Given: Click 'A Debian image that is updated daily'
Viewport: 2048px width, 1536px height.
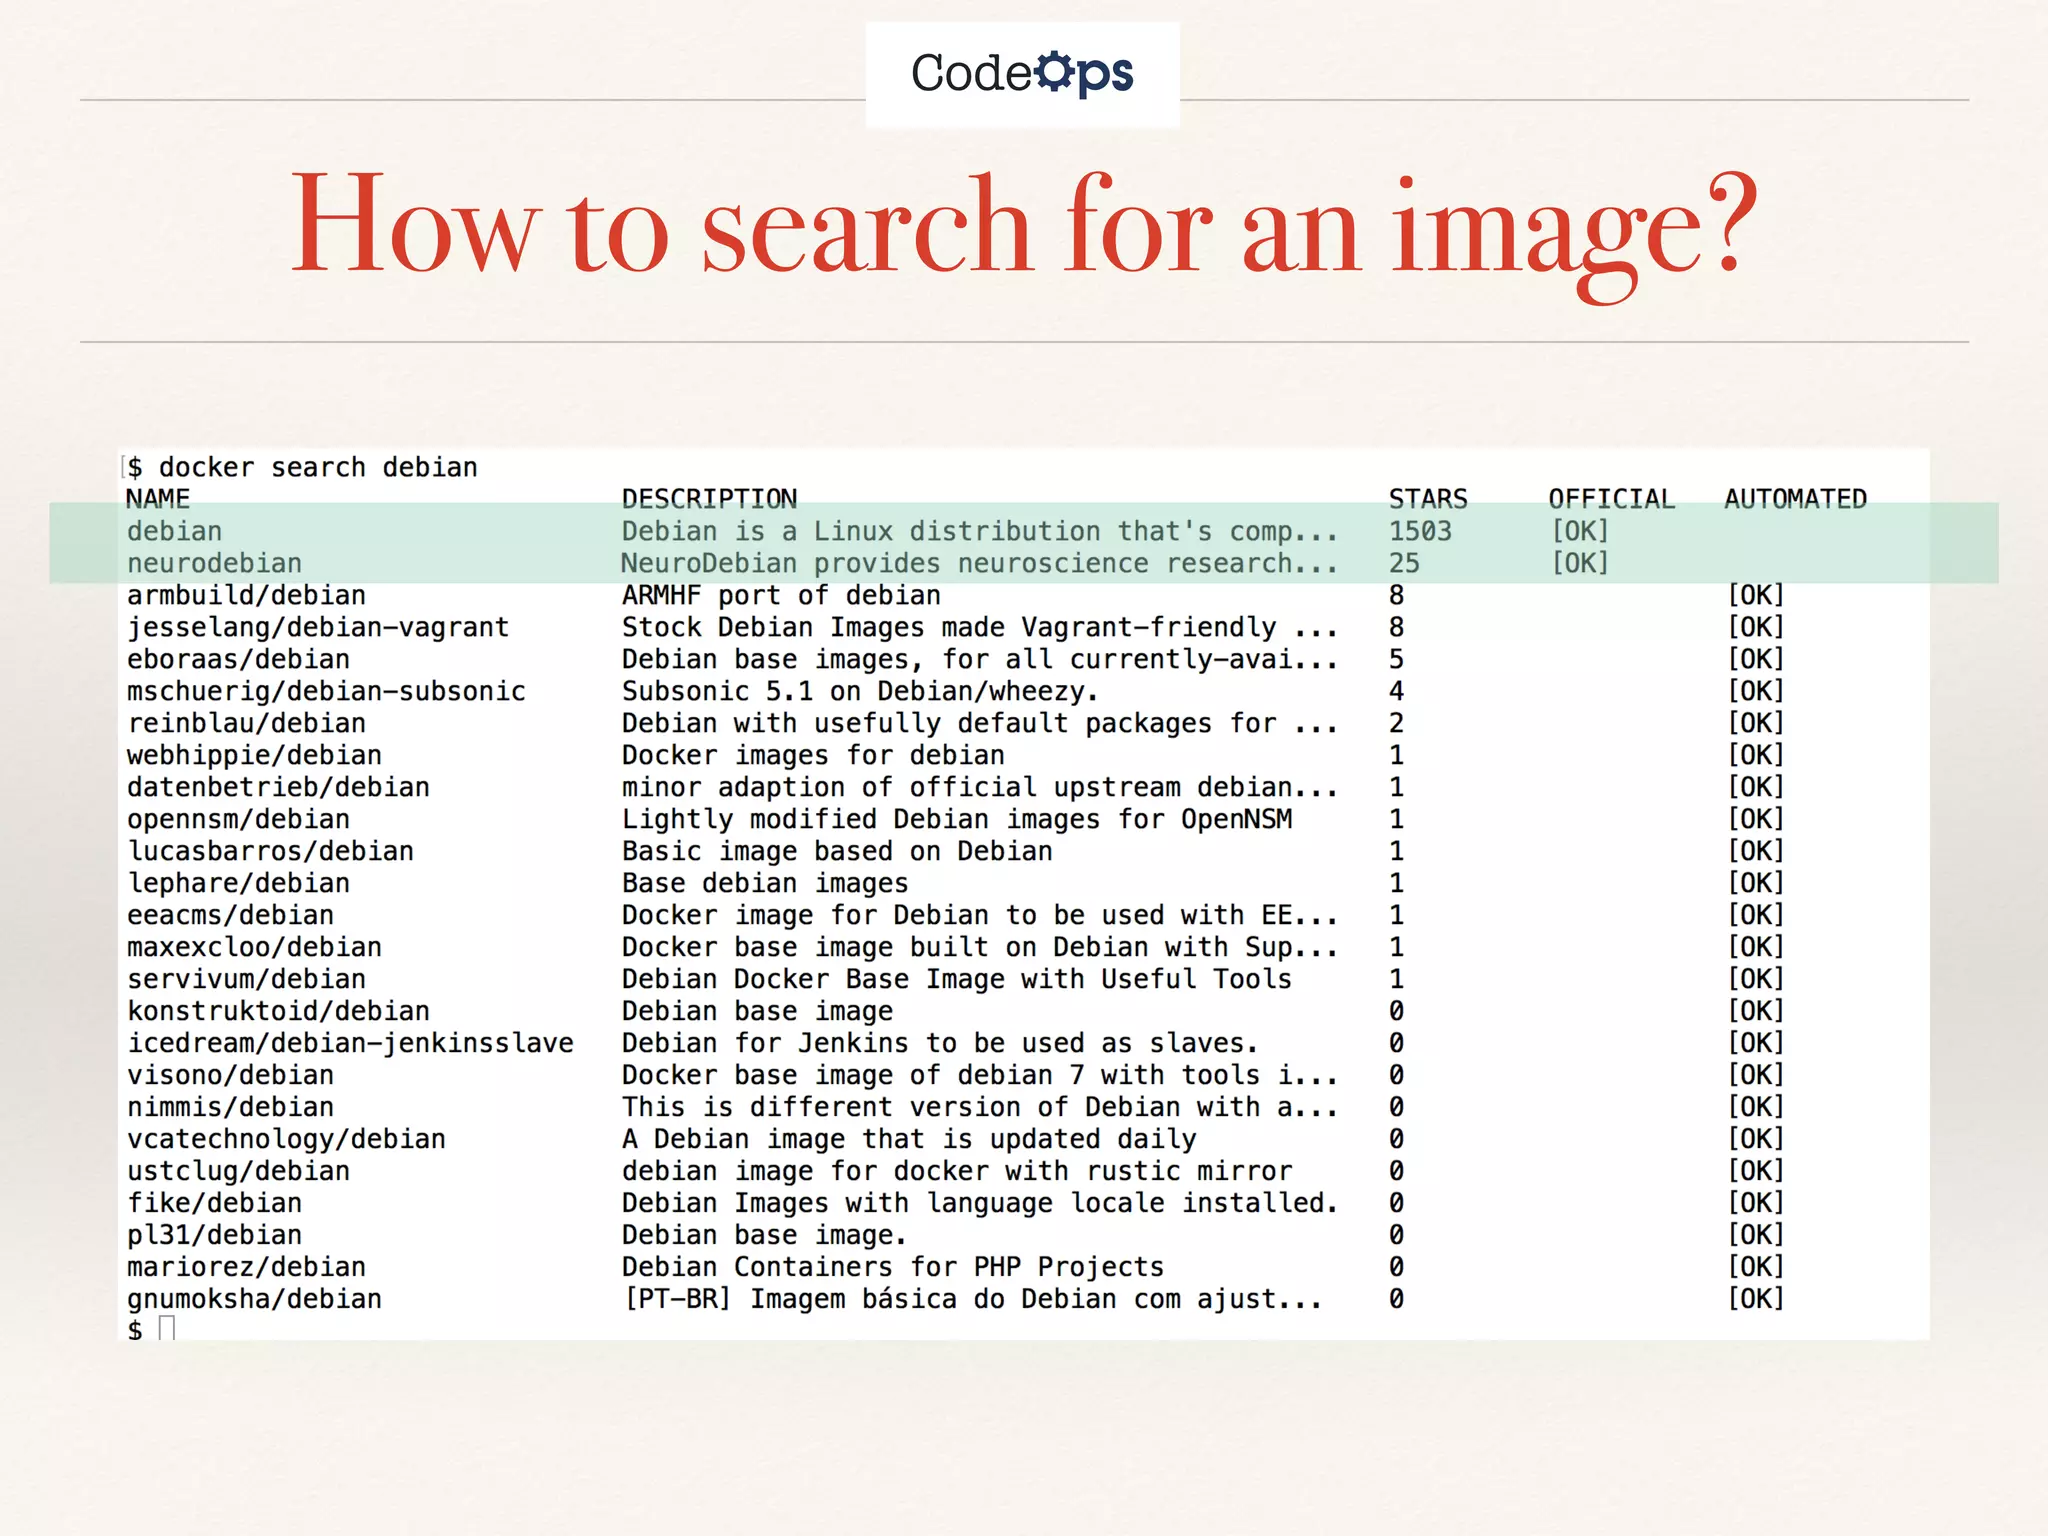Looking at the screenshot, I should click(x=909, y=1139).
